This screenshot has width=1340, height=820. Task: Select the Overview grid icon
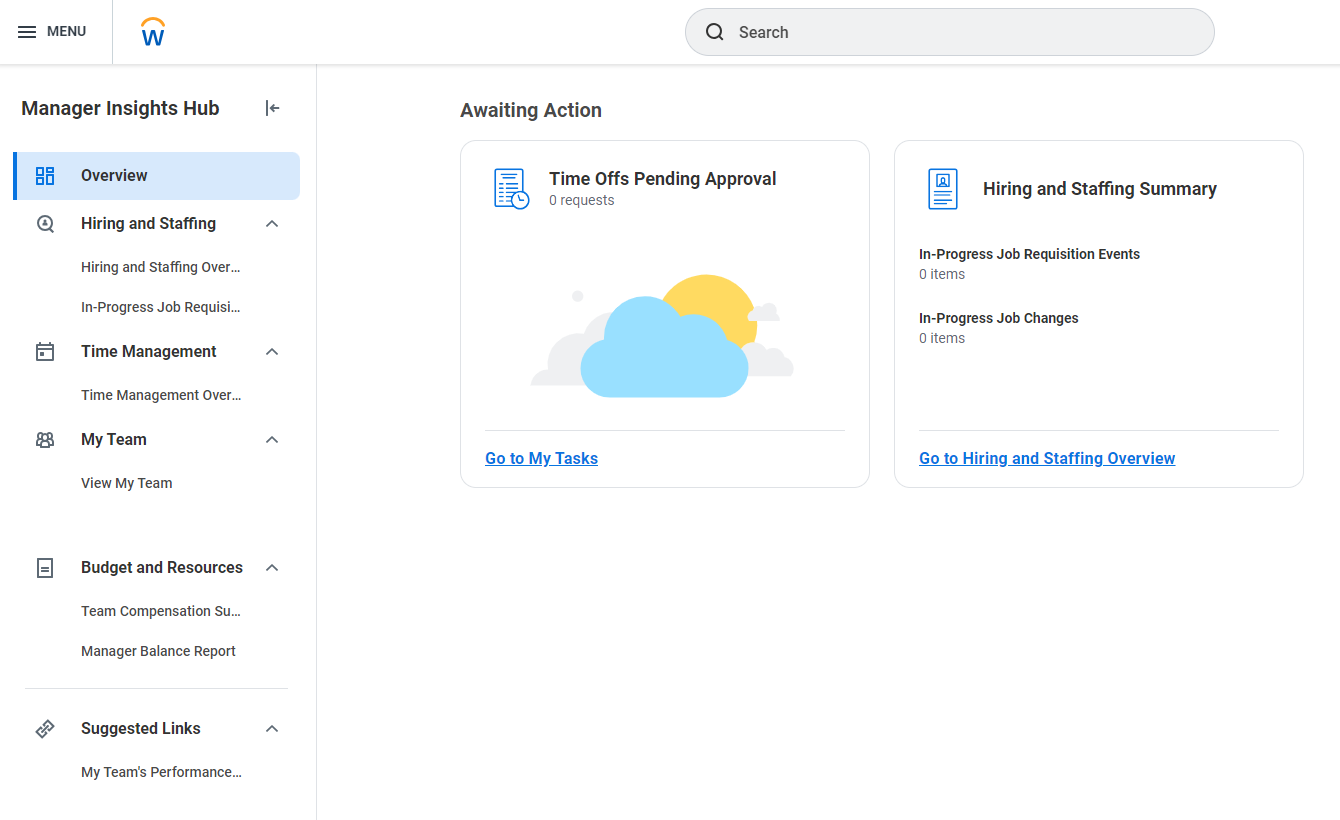[44, 175]
